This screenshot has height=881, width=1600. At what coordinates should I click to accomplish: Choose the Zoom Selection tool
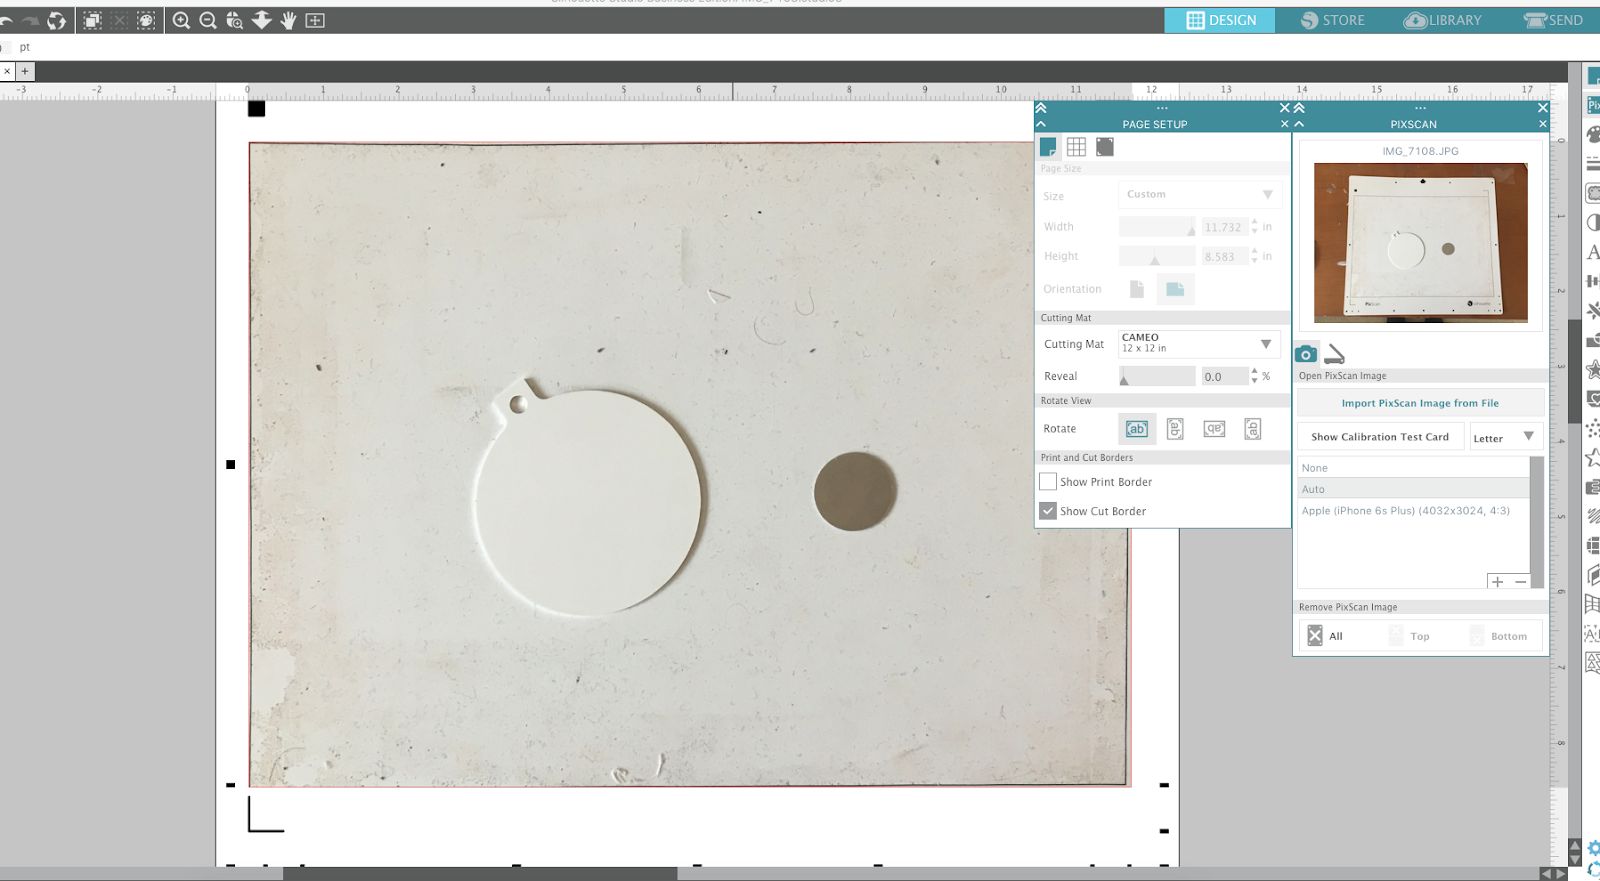[235, 20]
